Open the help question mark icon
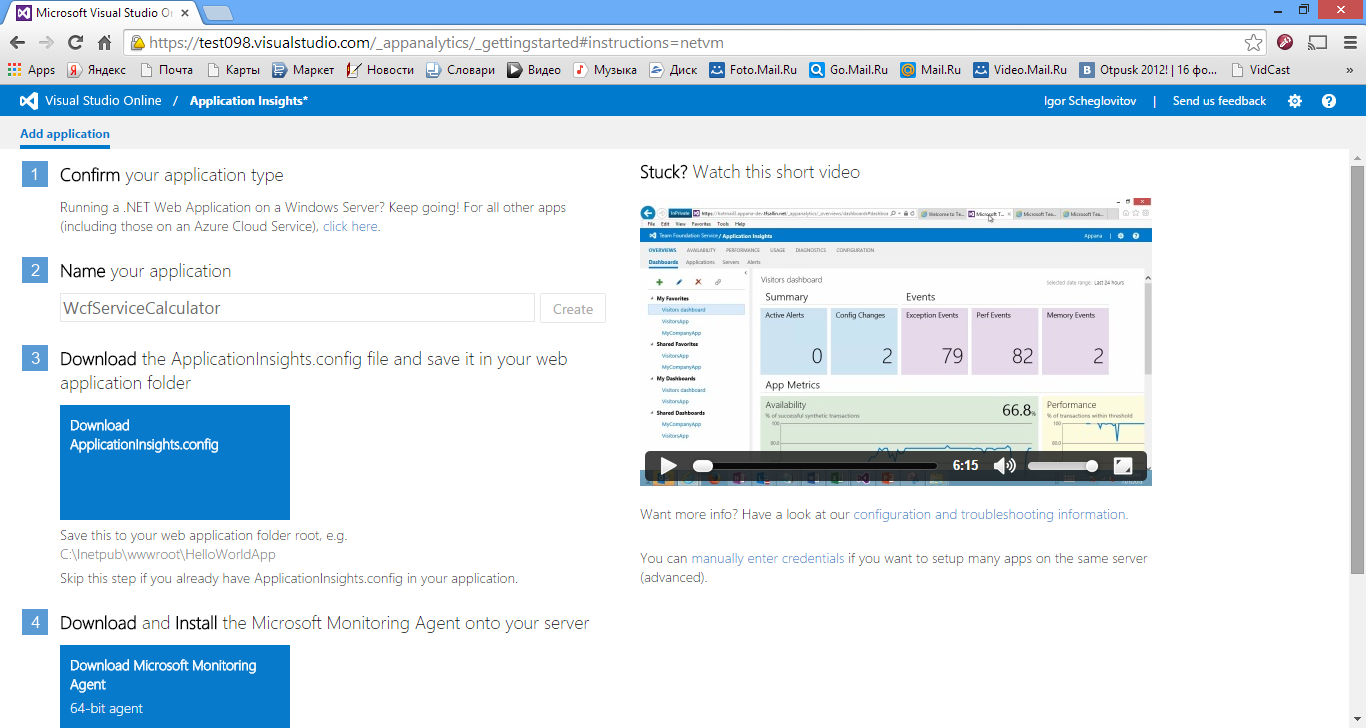The height and width of the screenshot is (728, 1366). (x=1329, y=101)
